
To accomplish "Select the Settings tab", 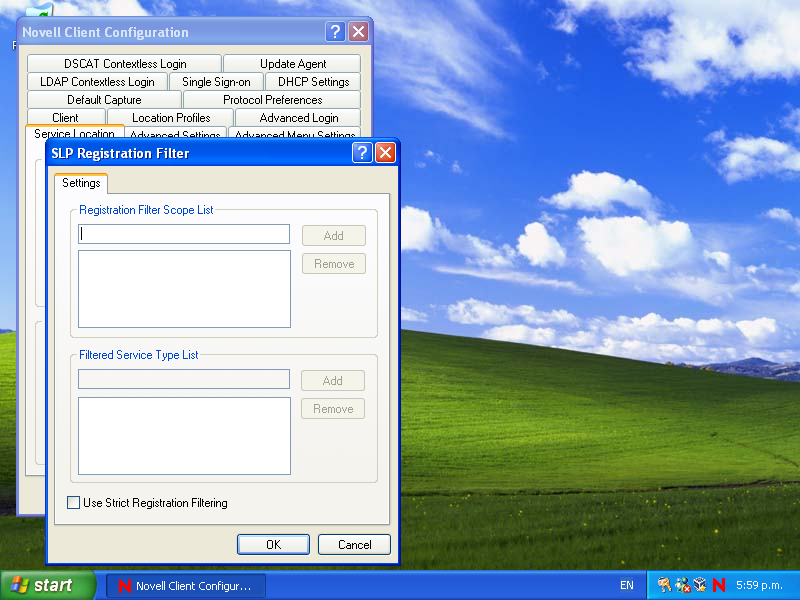I will point(81,183).
